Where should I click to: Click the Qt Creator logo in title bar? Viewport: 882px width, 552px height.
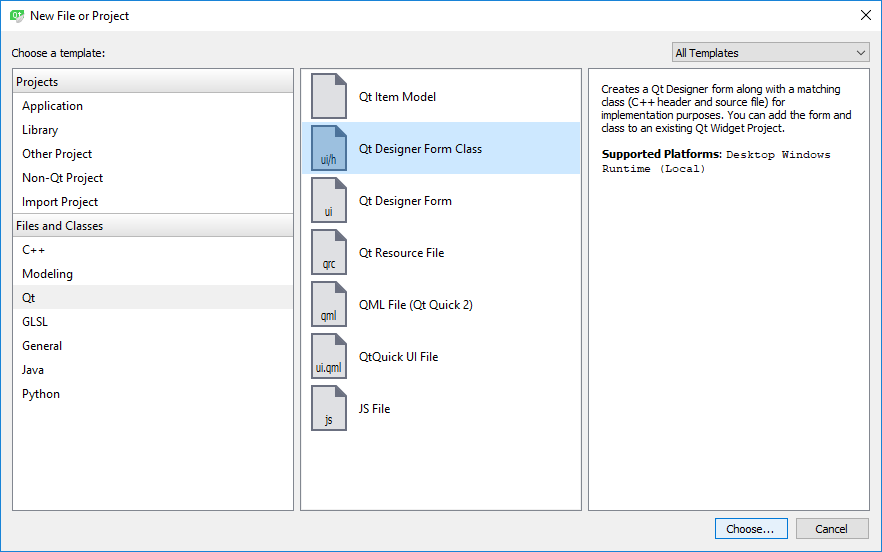click(16, 15)
